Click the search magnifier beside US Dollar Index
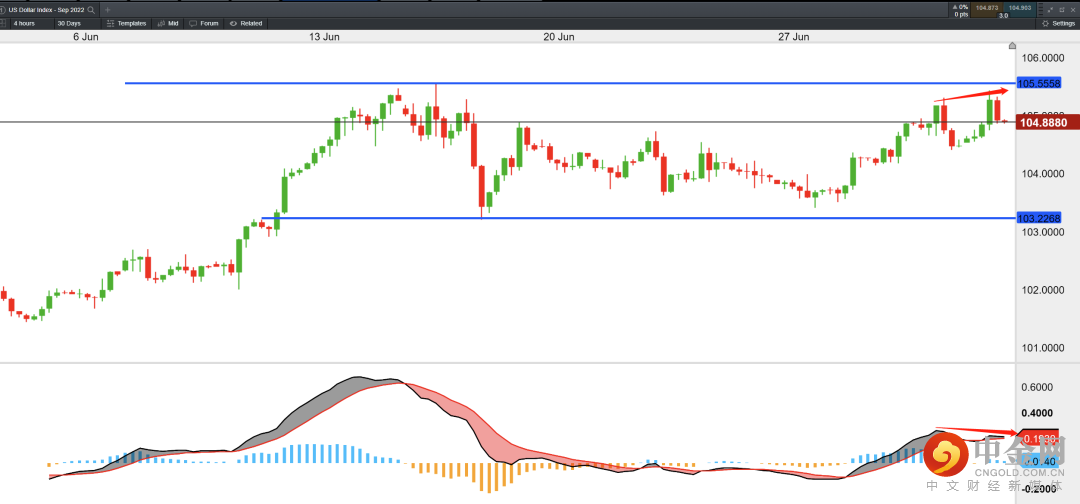 point(91,10)
